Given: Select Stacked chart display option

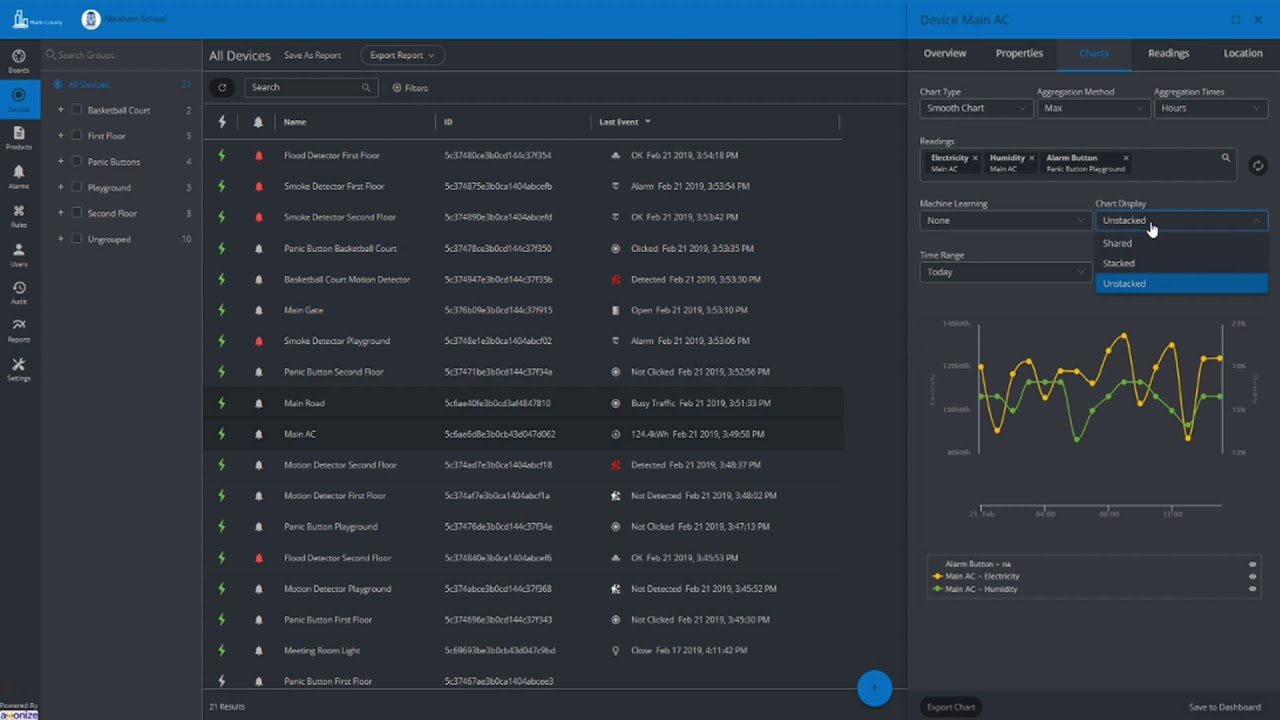Looking at the screenshot, I should pyautogui.click(x=1181, y=263).
